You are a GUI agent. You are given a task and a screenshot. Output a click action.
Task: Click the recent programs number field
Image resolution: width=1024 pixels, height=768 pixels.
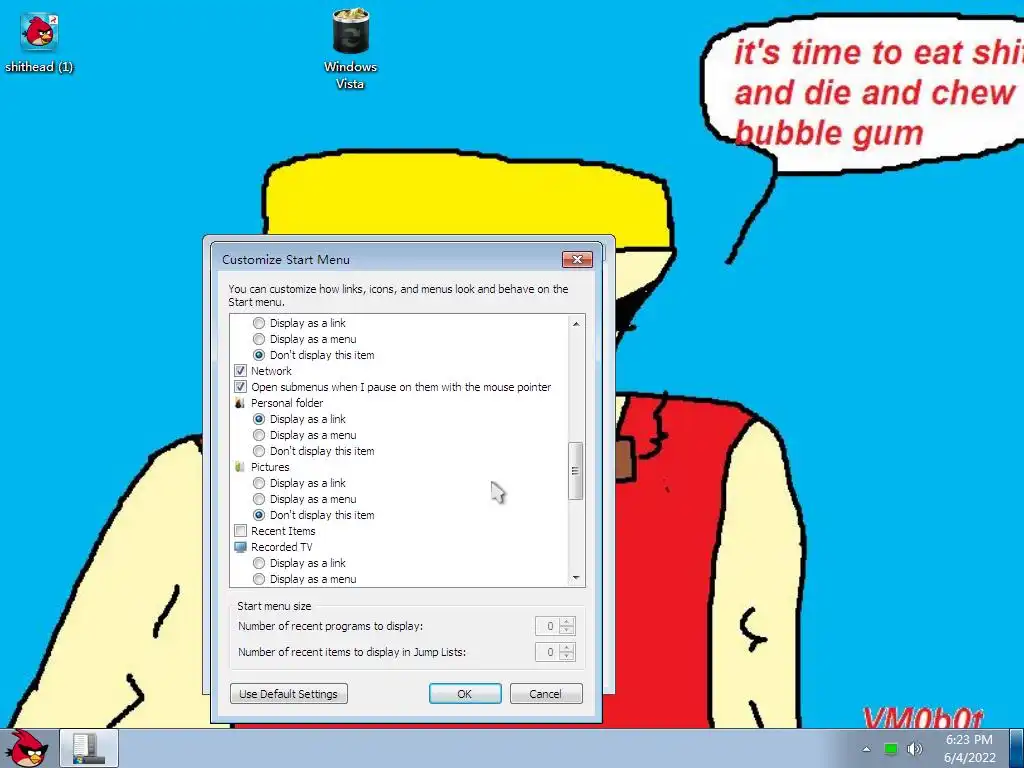[x=546, y=626]
